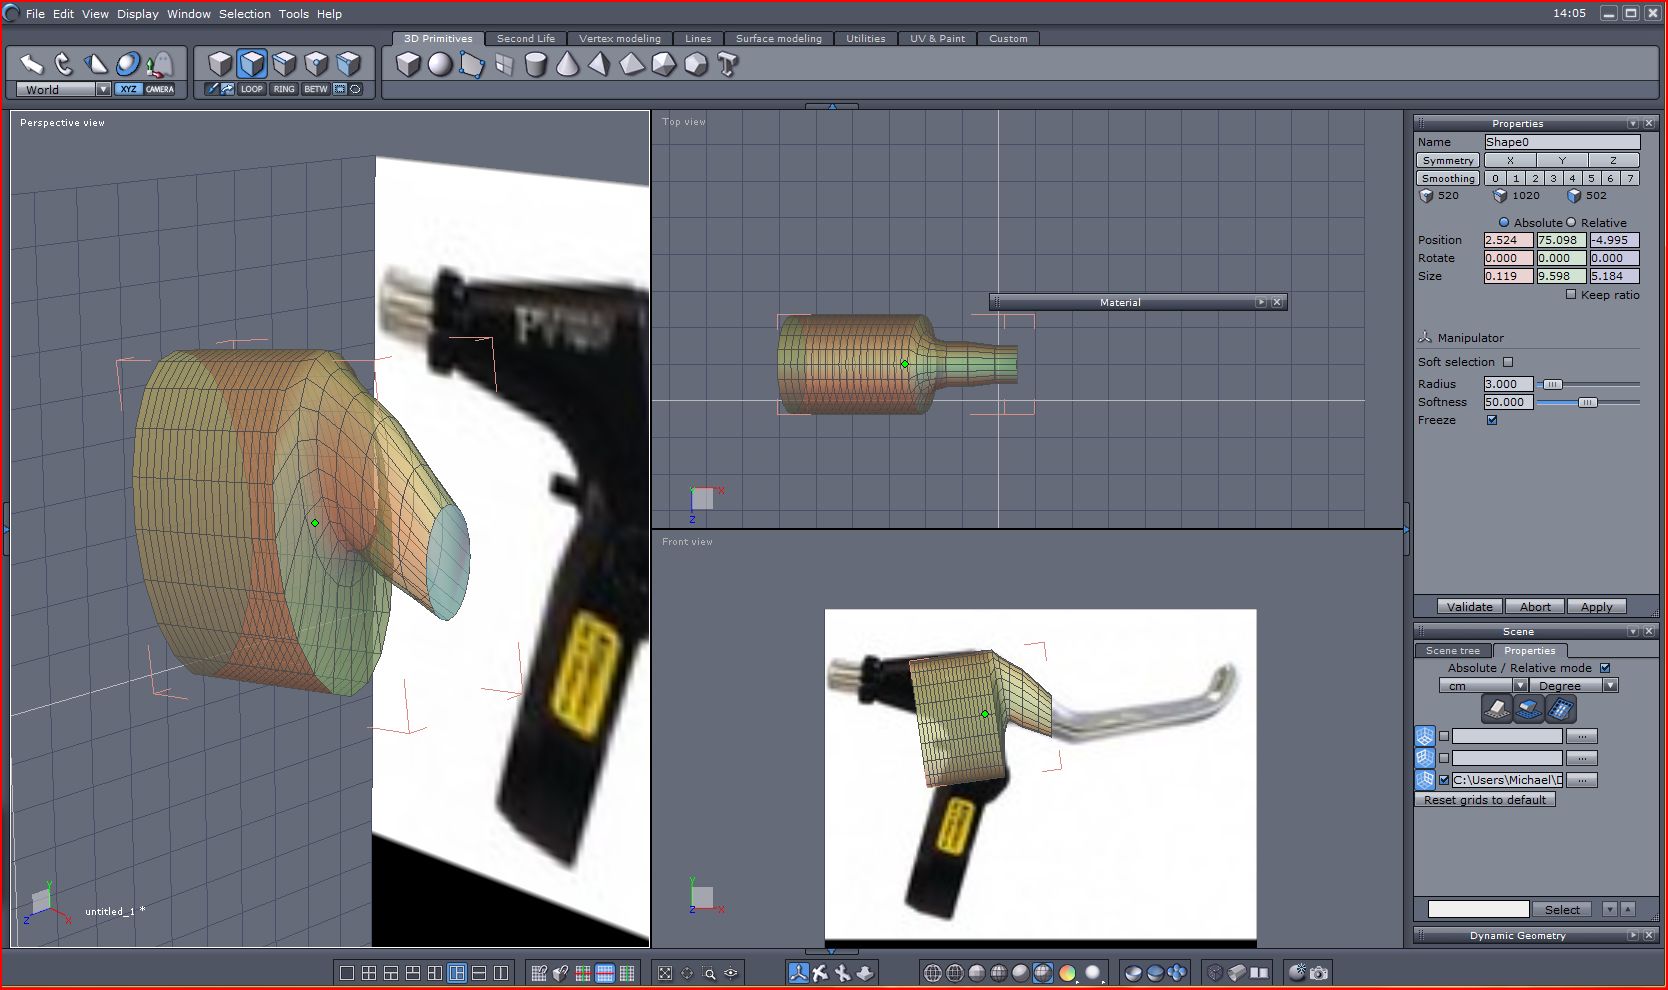Switch display to wireframe globe mode

tap(933, 973)
